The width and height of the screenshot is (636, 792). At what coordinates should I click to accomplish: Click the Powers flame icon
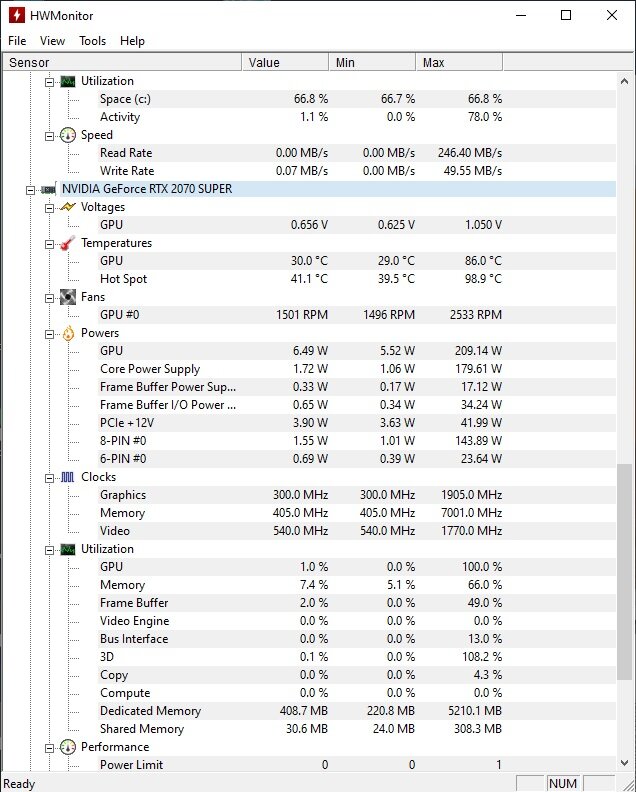pos(68,333)
